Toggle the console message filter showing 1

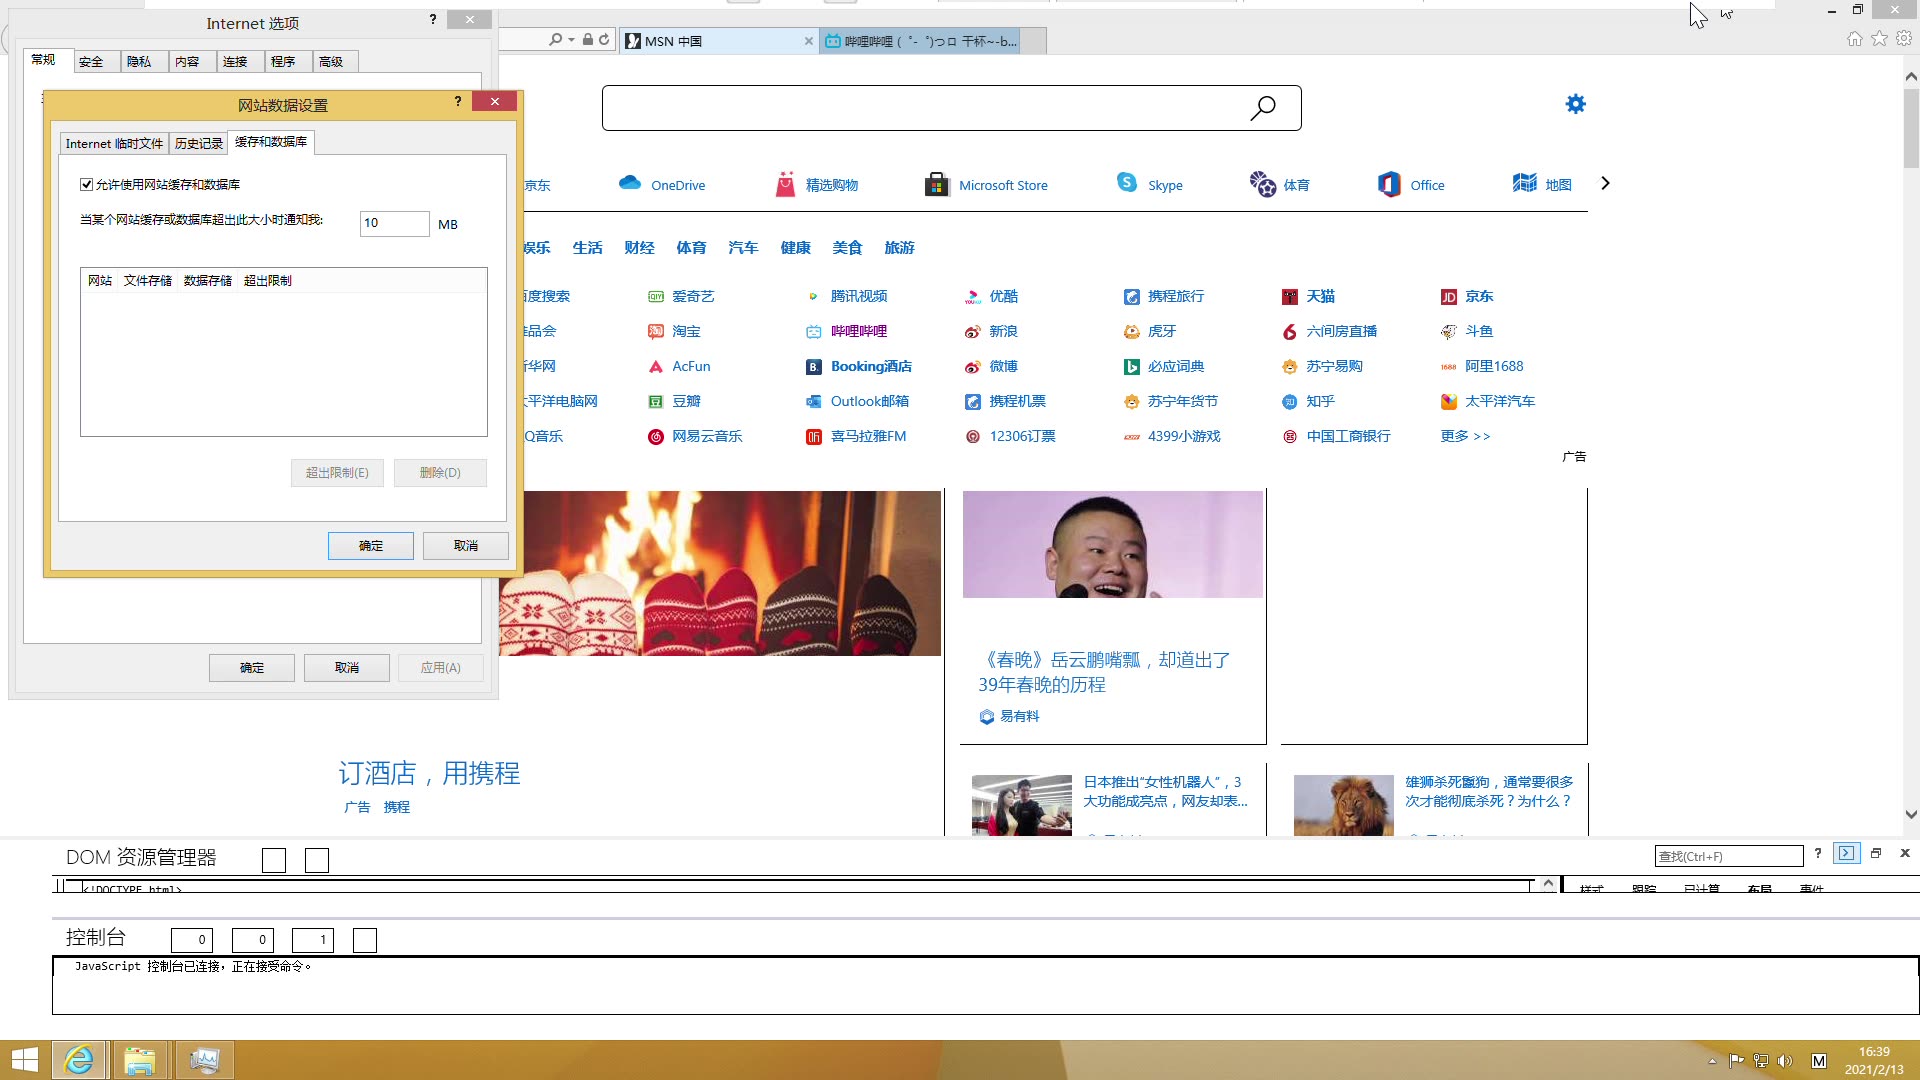point(313,940)
